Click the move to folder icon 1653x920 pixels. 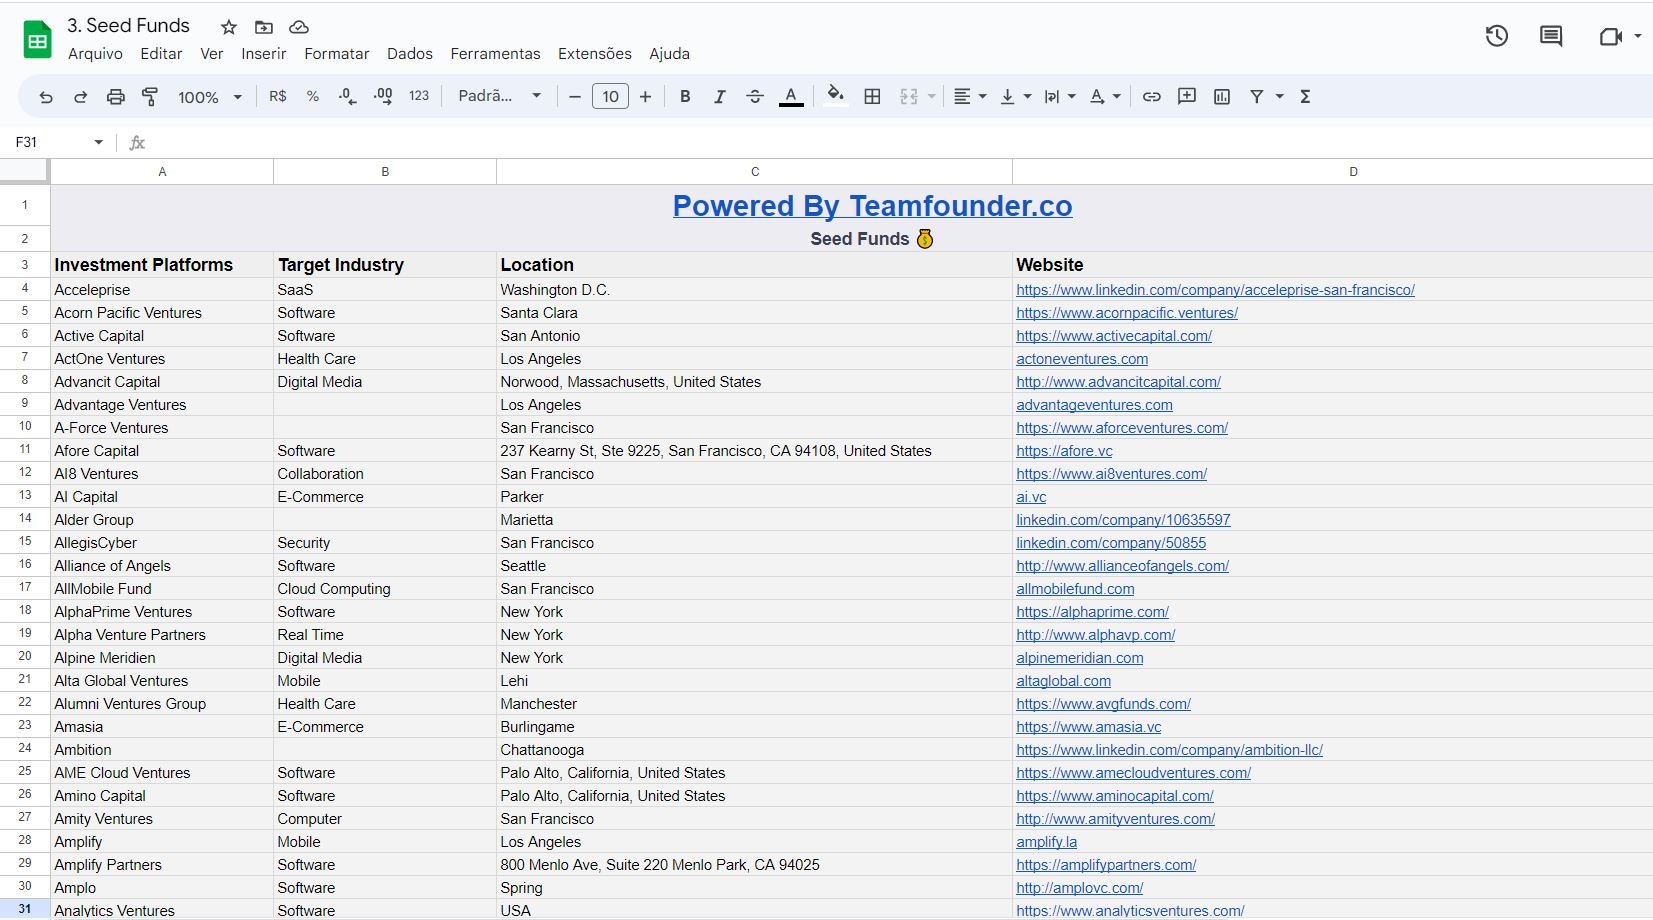coord(264,27)
